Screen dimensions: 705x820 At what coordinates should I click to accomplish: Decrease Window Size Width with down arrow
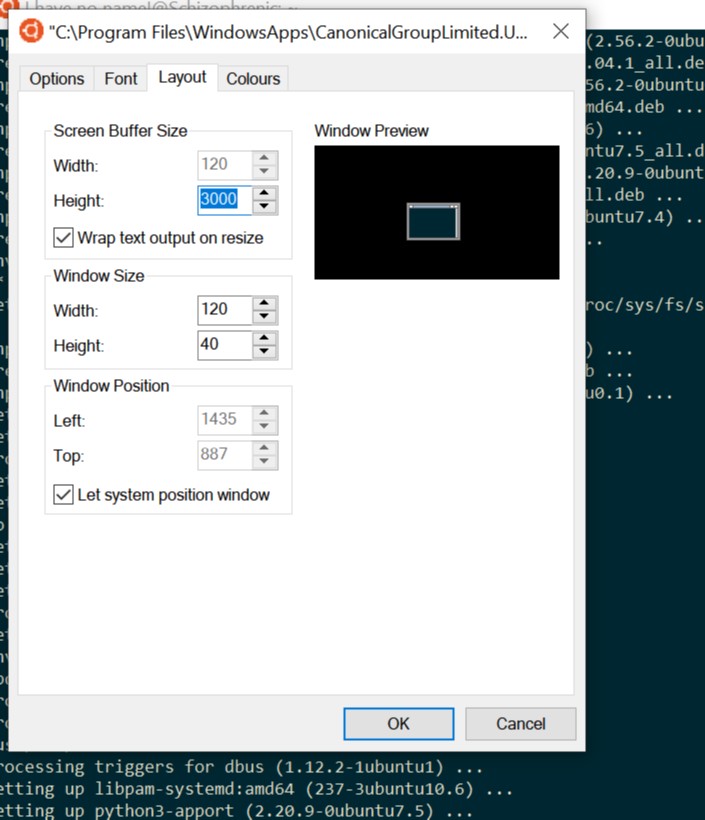tap(265, 316)
